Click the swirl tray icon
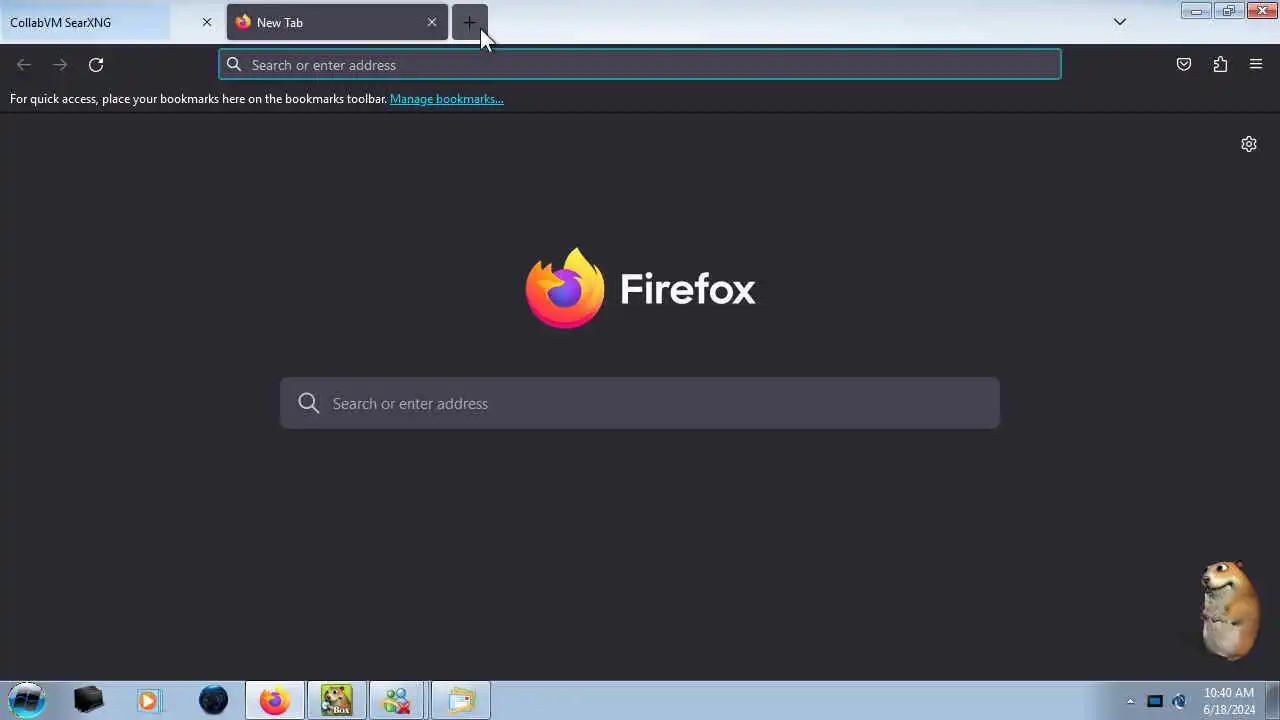The width and height of the screenshot is (1280, 720). click(x=1179, y=701)
